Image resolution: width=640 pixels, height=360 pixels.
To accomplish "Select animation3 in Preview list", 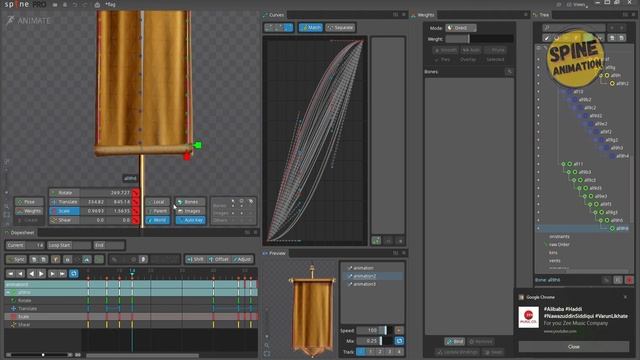I will tap(372, 284).
